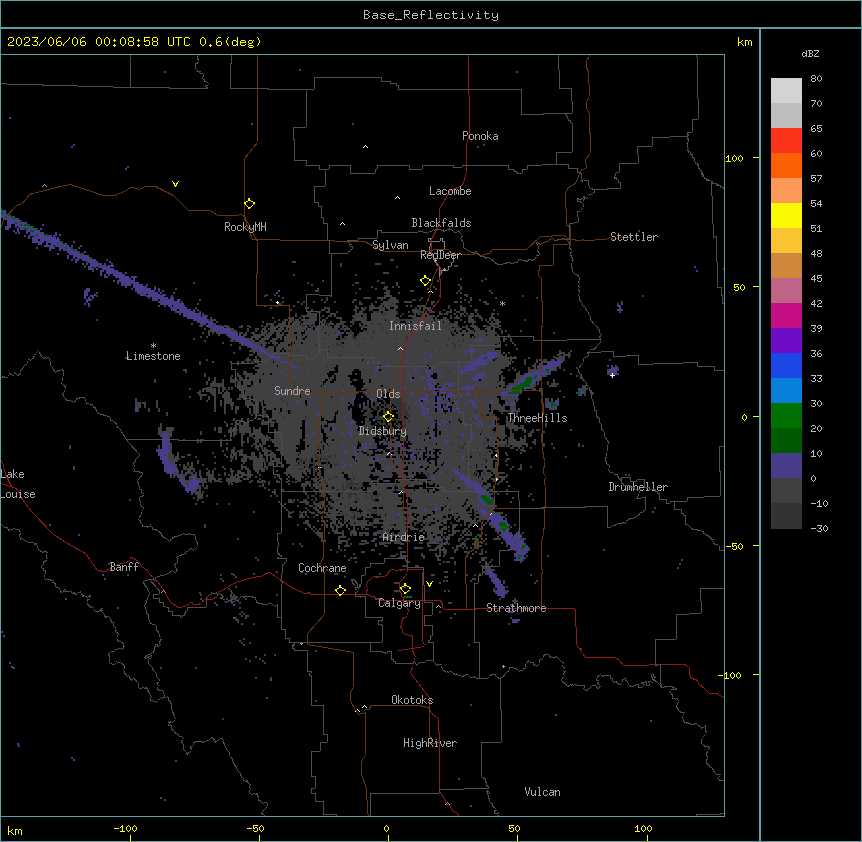Click the Innisfail label
This screenshot has height=842, width=862.
415,326
